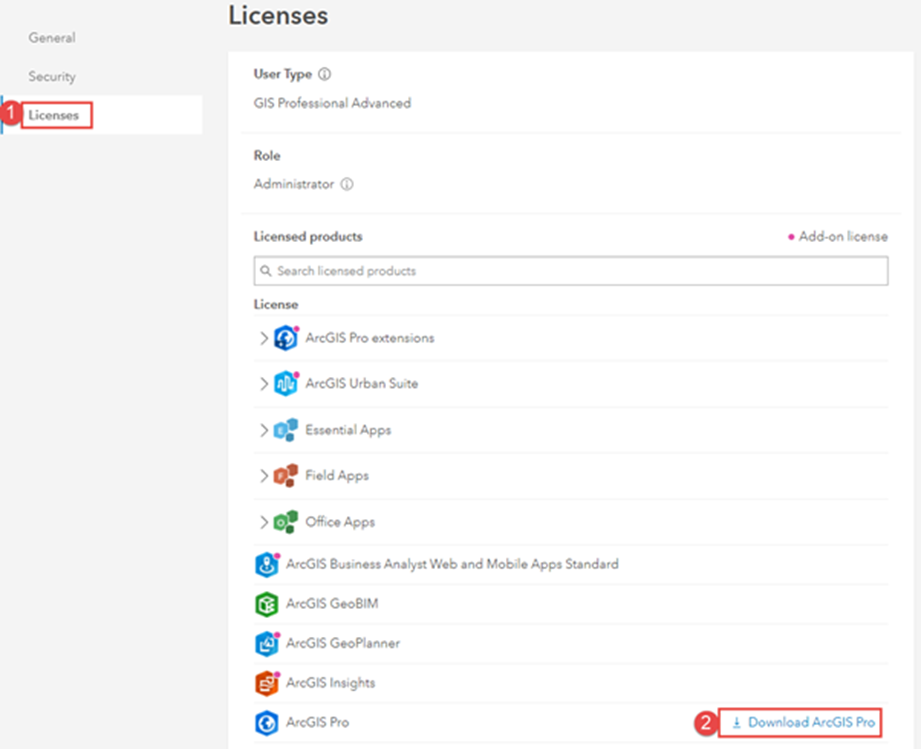
Task: Click the ArcGIS Business Analyst icon
Action: pyautogui.click(x=266, y=564)
